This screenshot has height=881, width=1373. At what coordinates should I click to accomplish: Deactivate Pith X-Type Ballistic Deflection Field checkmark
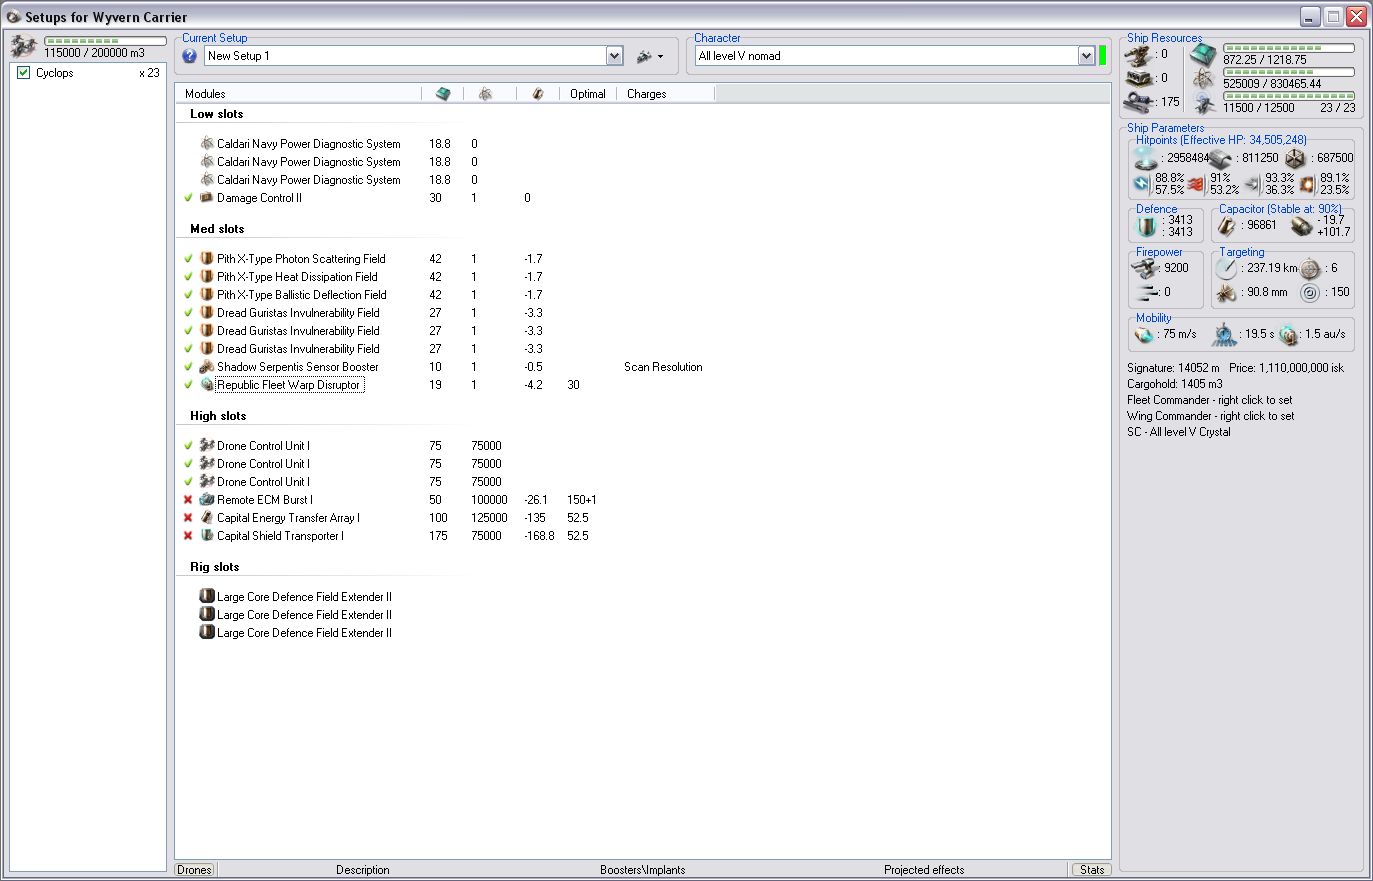[188, 295]
